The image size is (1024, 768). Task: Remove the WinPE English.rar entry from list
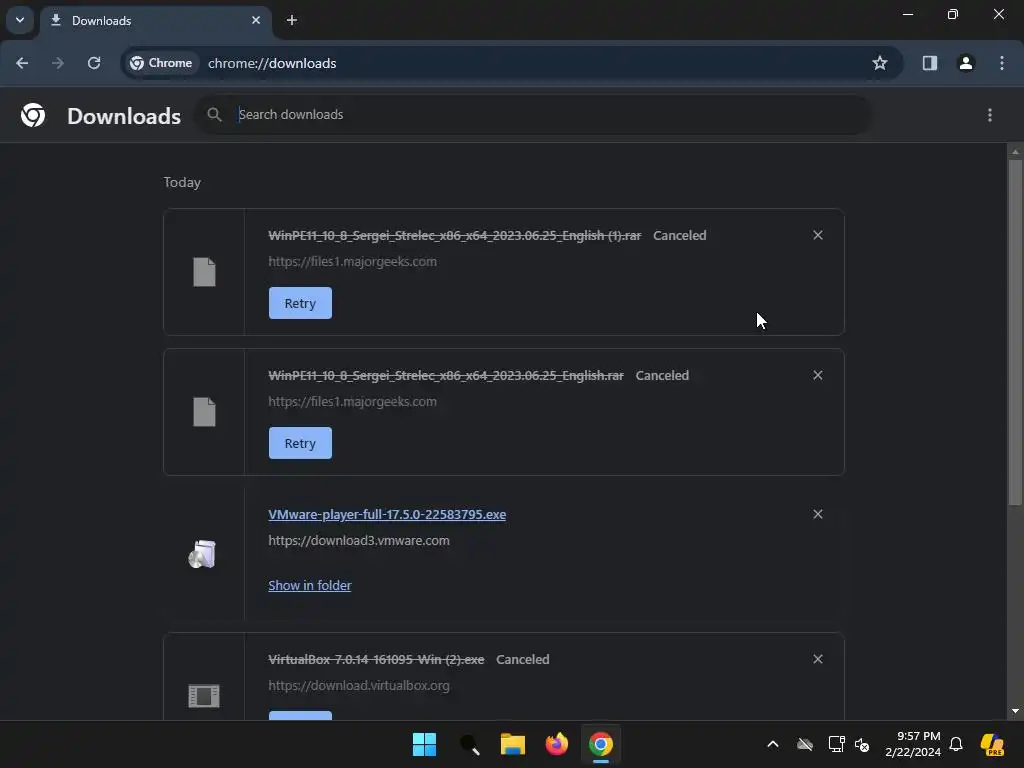pyautogui.click(x=818, y=375)
